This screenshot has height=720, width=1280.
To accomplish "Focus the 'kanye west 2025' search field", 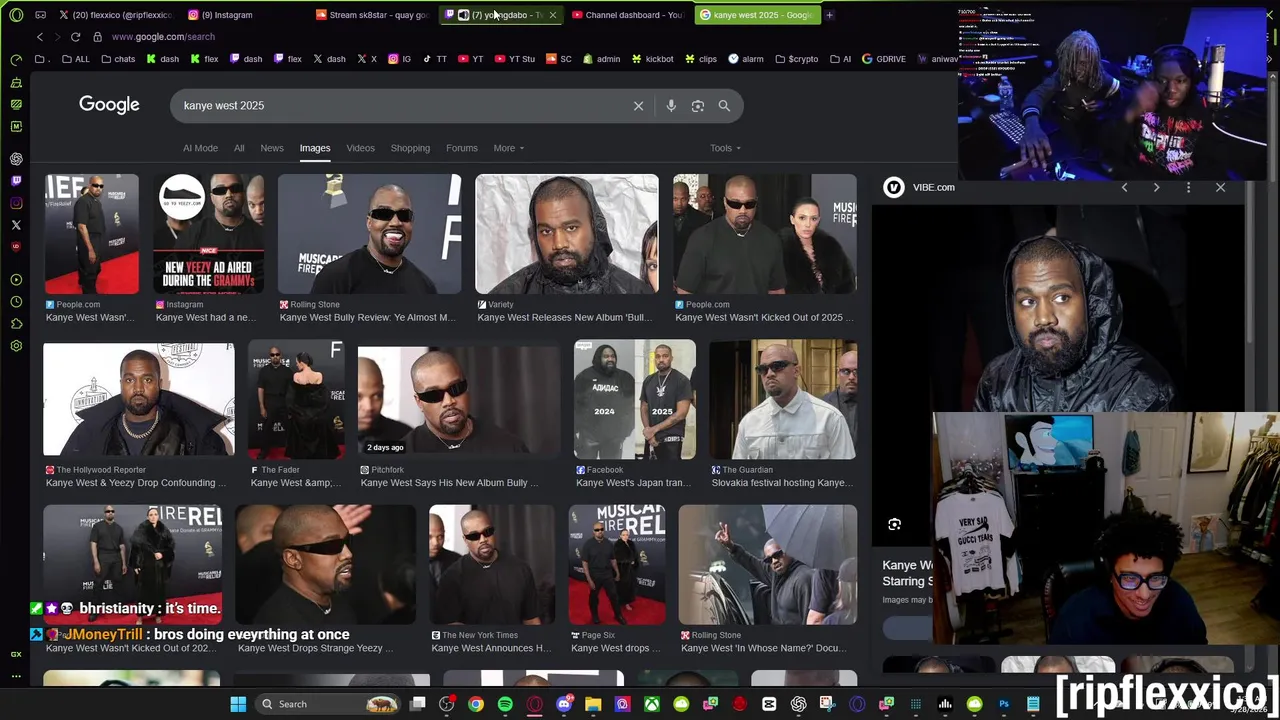I will (x=400, y=106).
